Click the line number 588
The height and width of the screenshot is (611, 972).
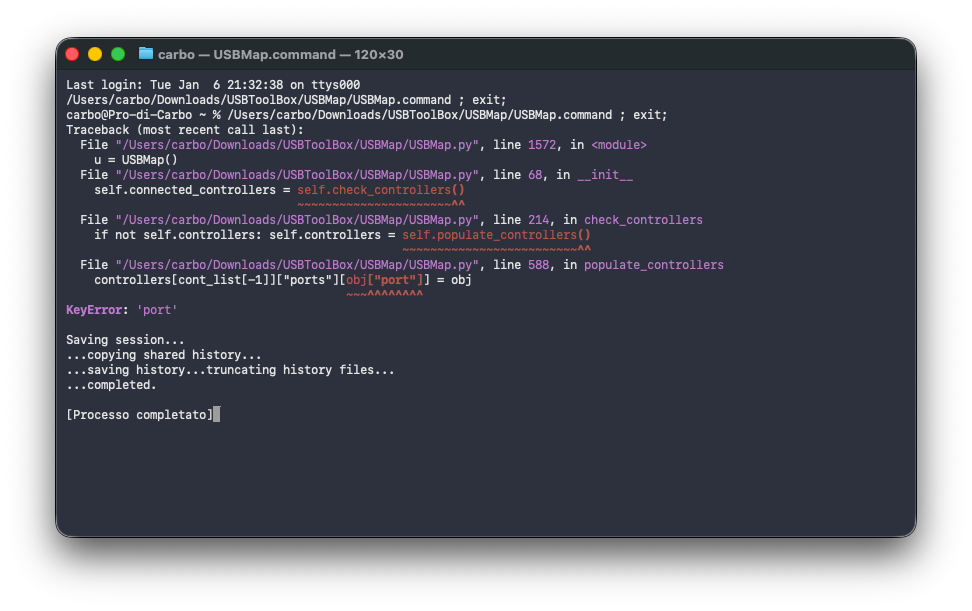pyautogui.click(x=539, y=265)
